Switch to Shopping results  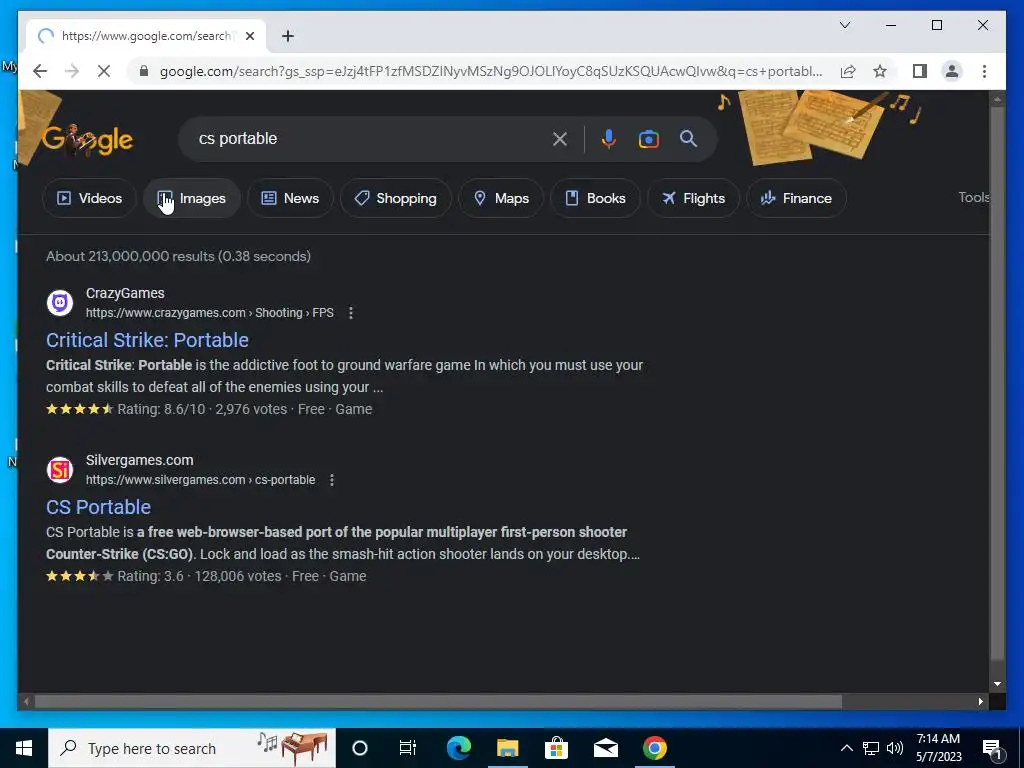pos(395,198)
